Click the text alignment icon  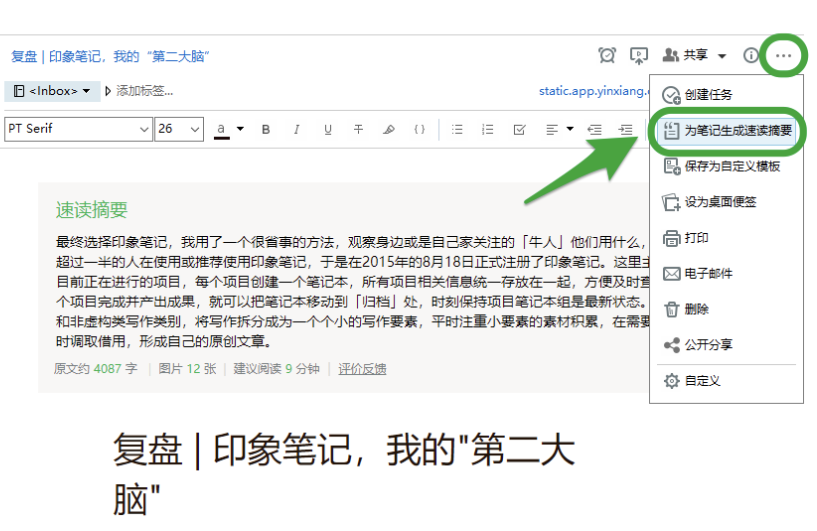pyautogui.click(x=552, y=129)
